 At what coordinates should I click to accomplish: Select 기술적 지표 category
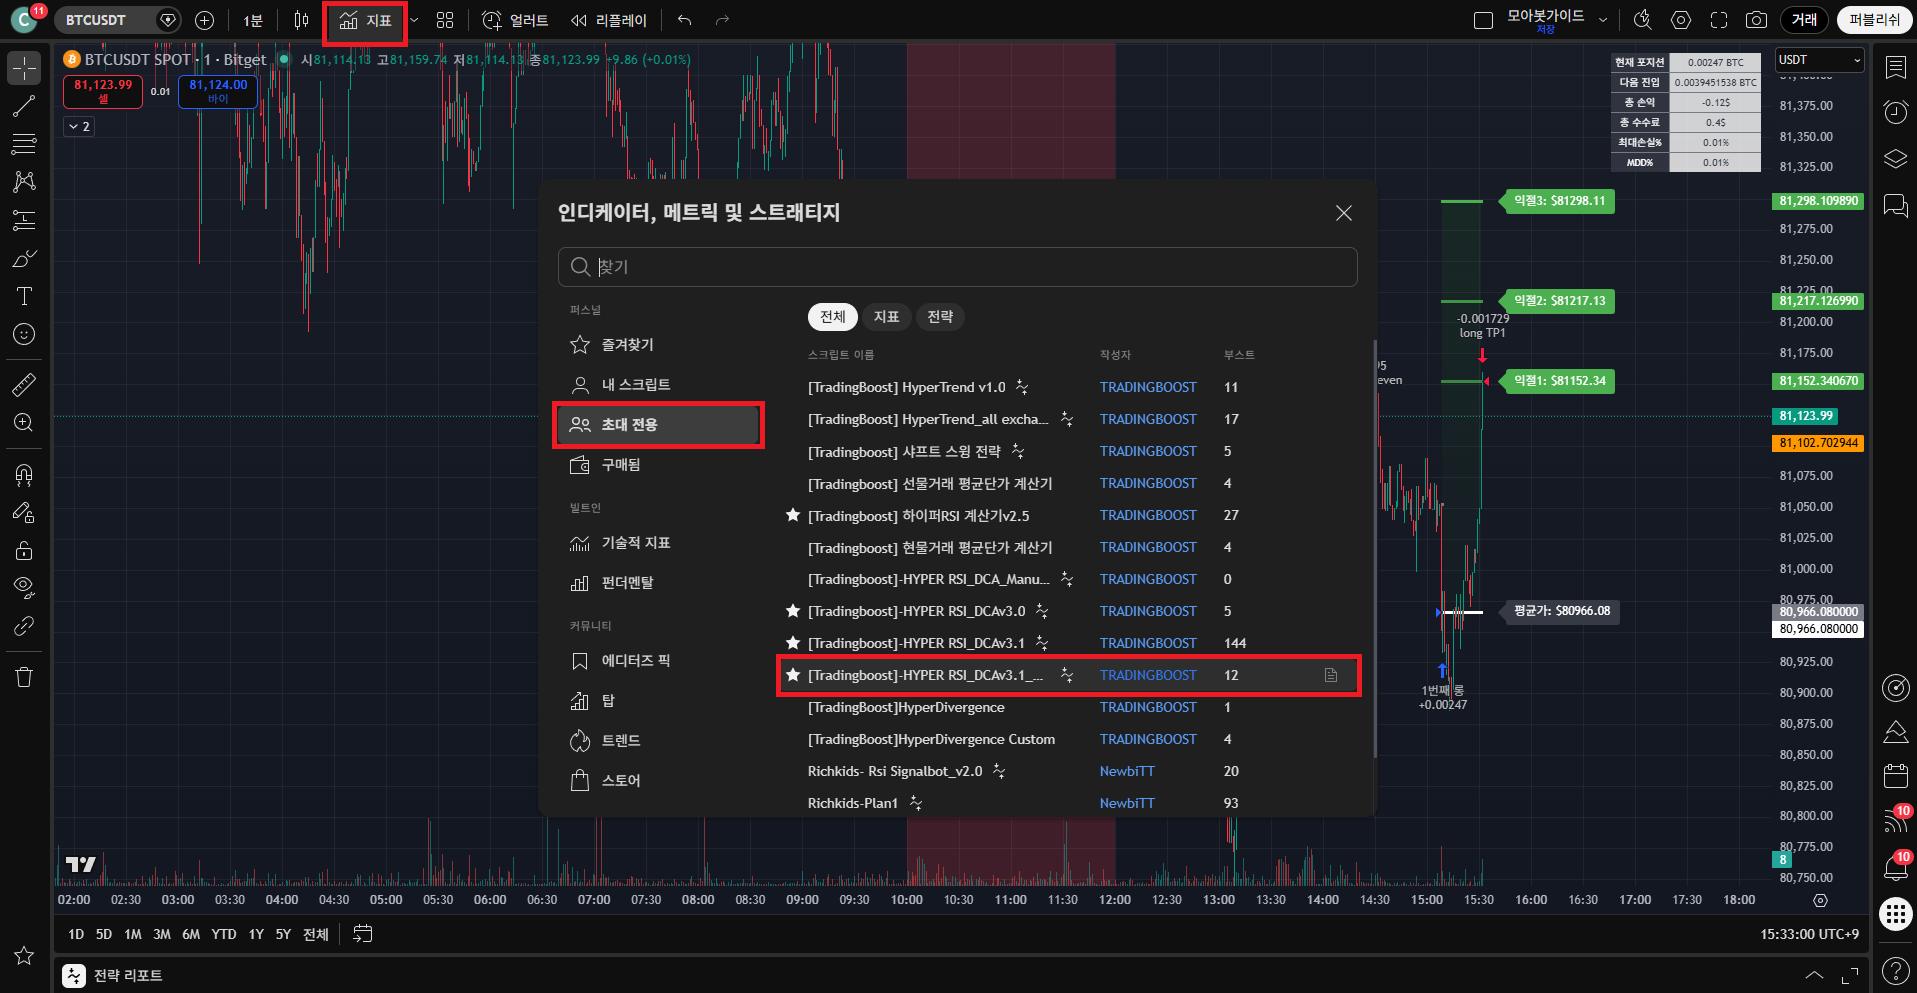657,543
